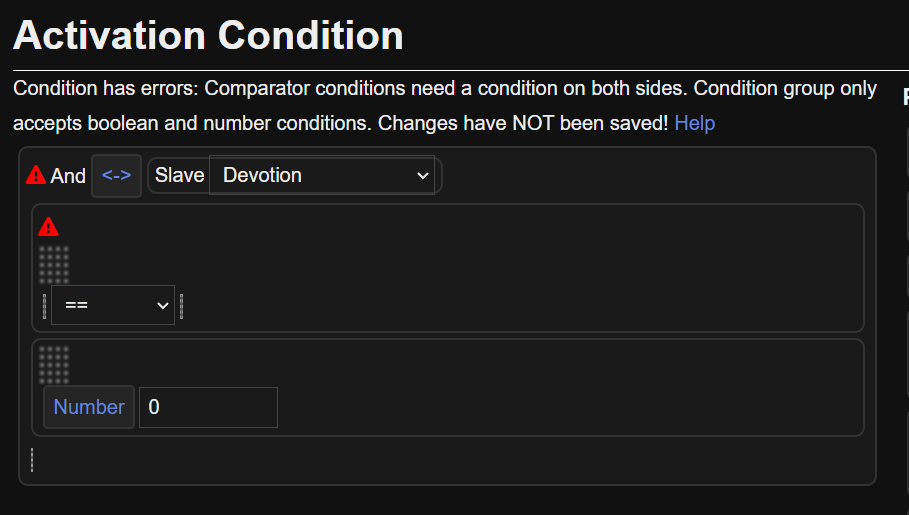Click the dashed slot right of == dropdown
This screenshot has height=515, width=909.
[181, 306]
